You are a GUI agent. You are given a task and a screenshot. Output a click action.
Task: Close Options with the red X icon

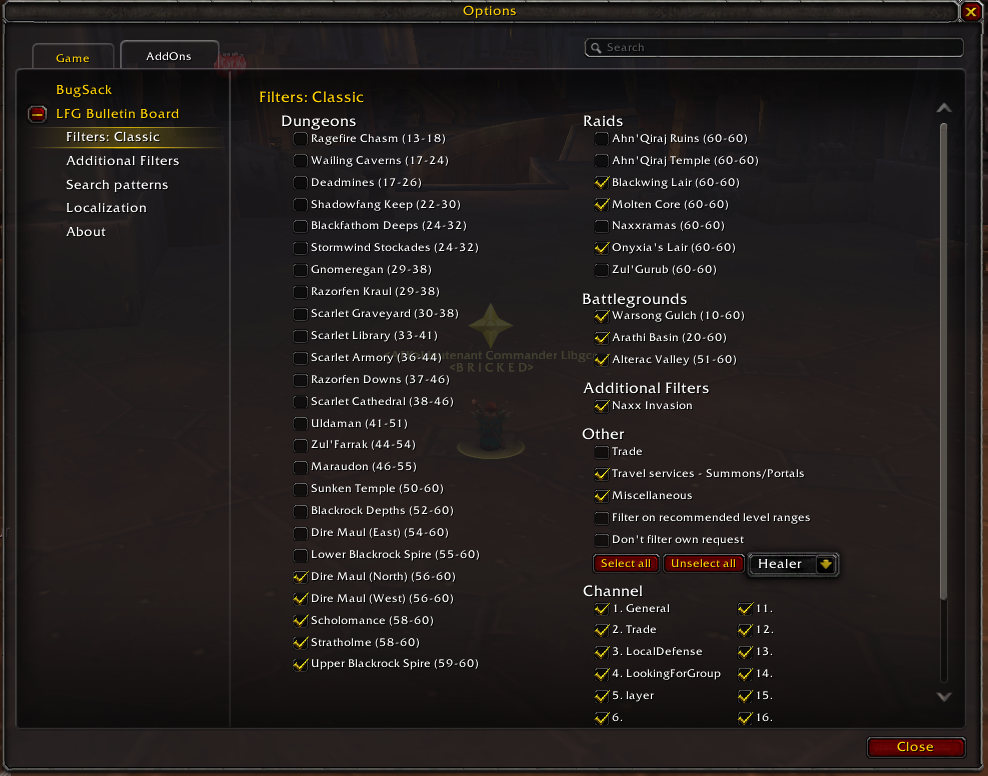coord(970,11)
